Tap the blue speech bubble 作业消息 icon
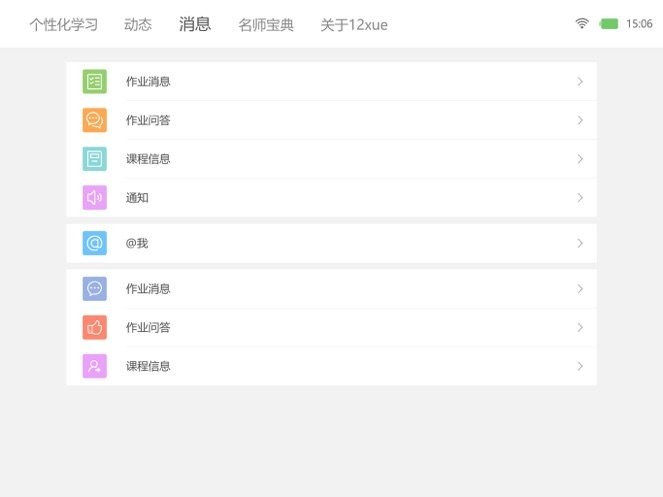The width and height of the screenshot is (663, 497). tap(94, 289)
